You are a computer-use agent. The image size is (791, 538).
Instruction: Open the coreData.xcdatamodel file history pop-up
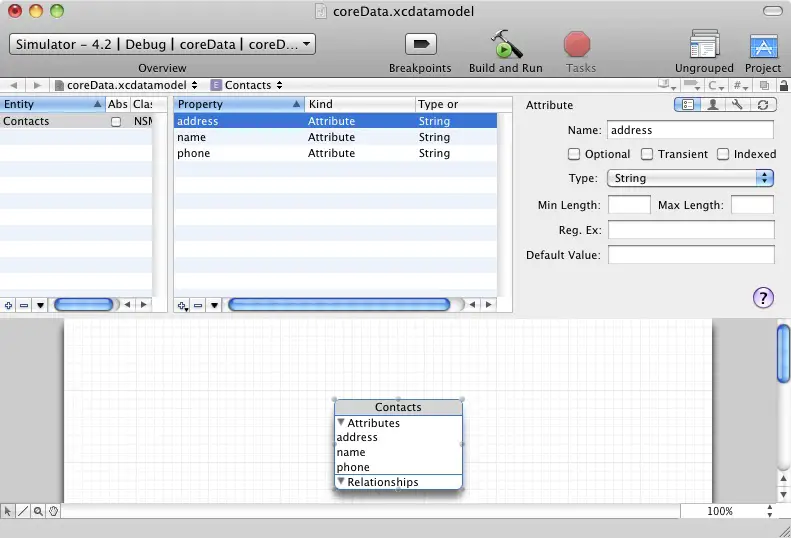pos(126,85)
